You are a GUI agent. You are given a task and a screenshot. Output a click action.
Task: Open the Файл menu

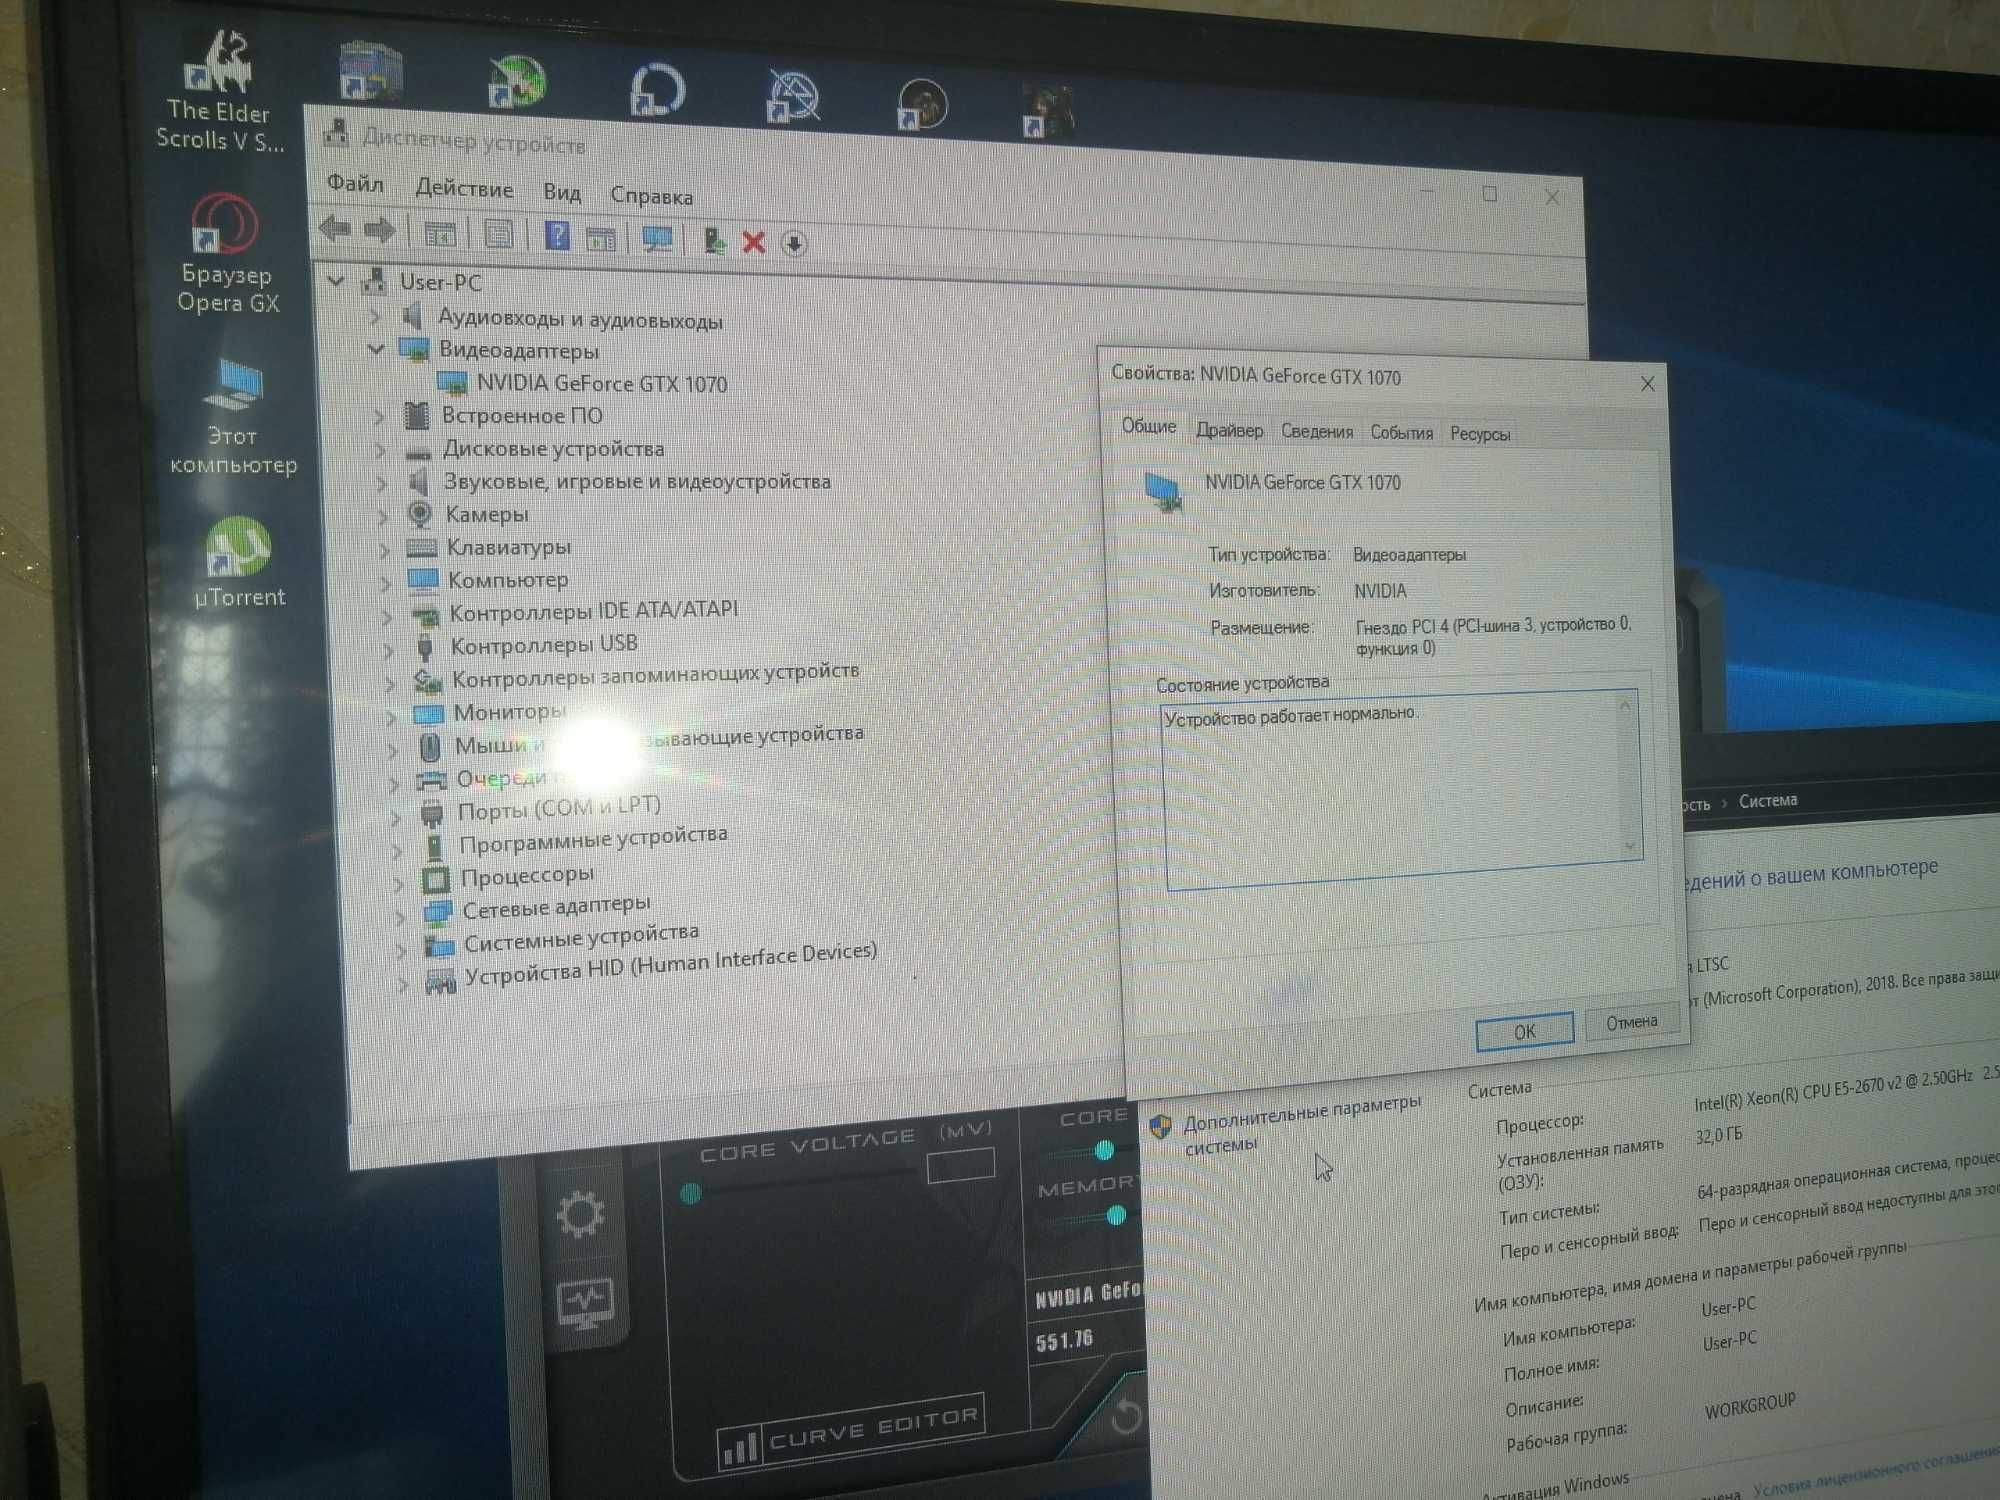355,183
